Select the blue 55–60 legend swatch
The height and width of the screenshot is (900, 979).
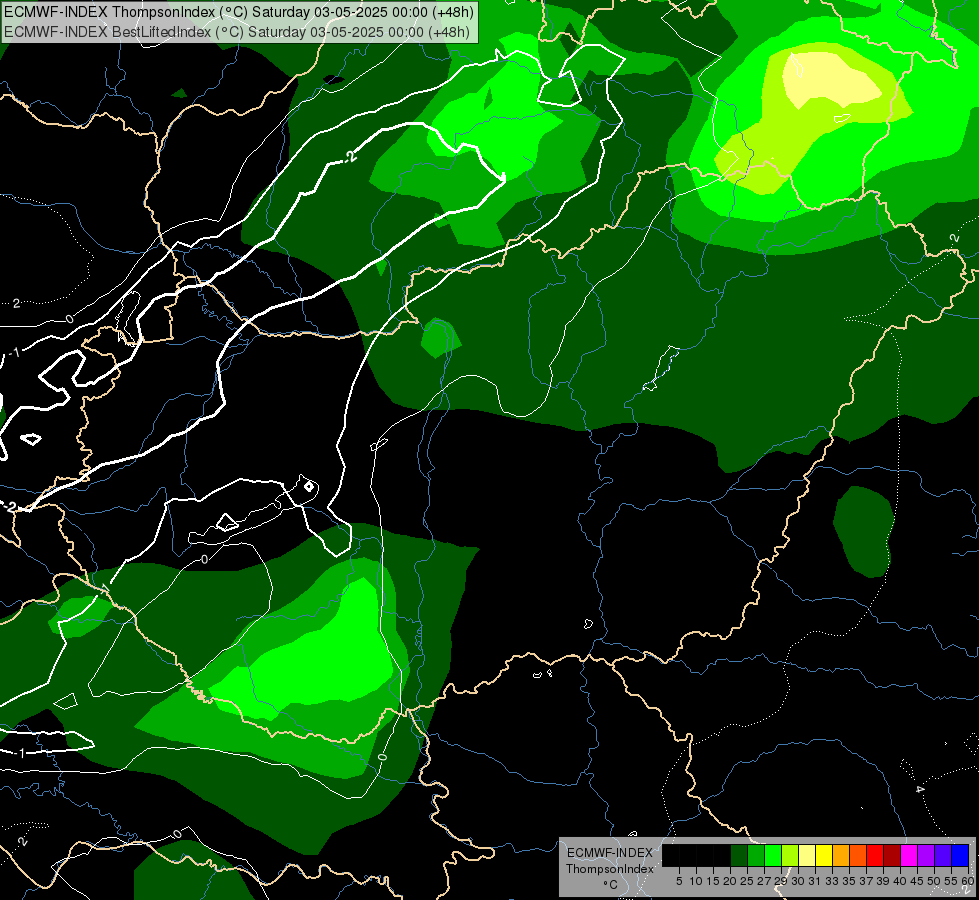coord(960,855)
